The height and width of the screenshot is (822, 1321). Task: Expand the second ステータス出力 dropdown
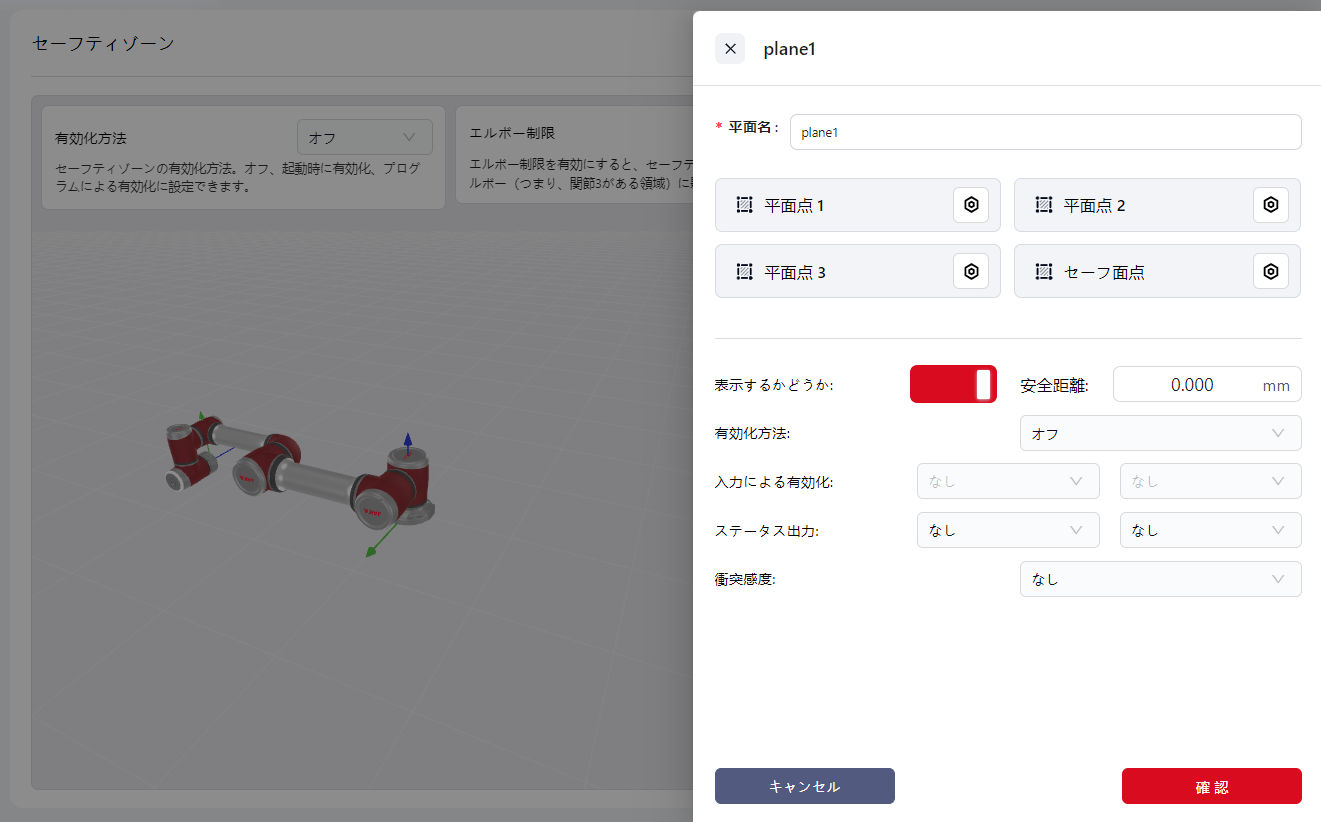1210,530
